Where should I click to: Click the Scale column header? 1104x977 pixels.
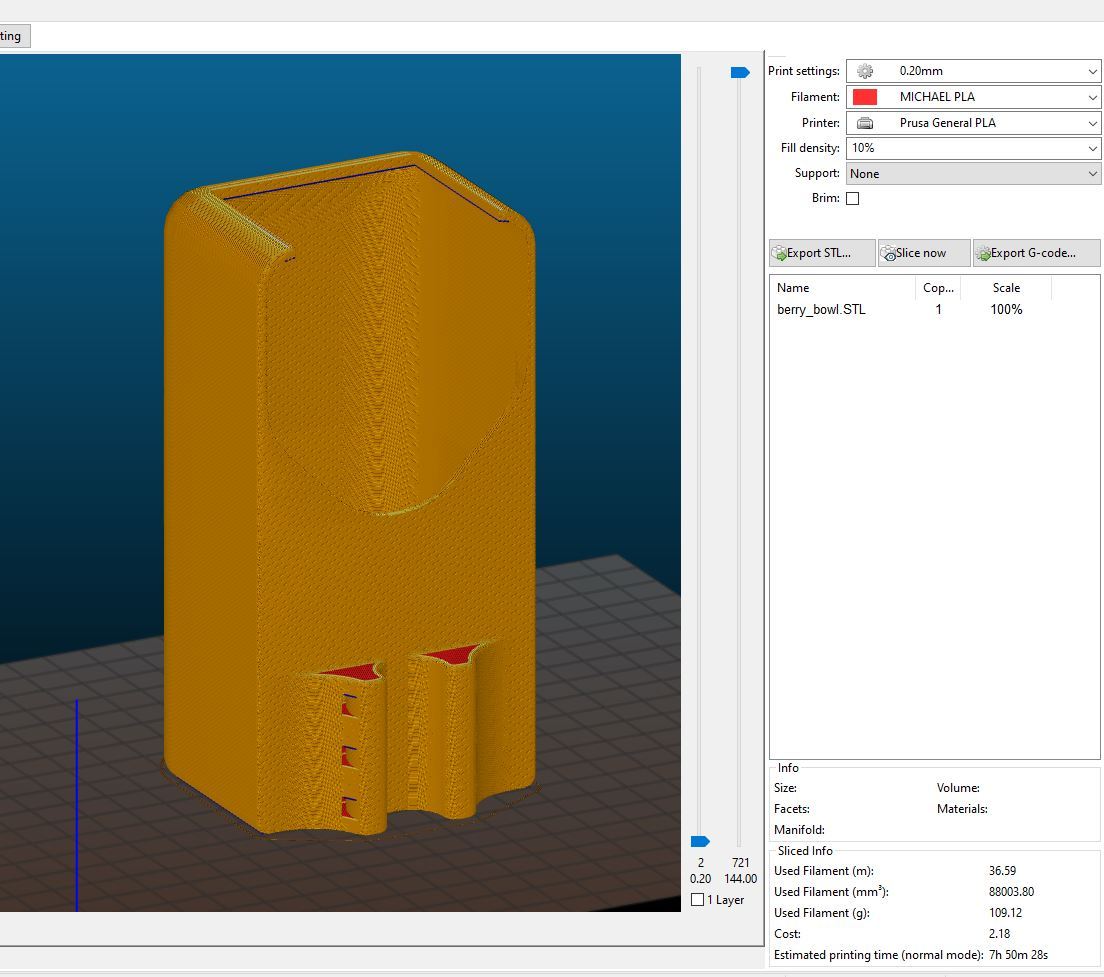[1006, 288]
